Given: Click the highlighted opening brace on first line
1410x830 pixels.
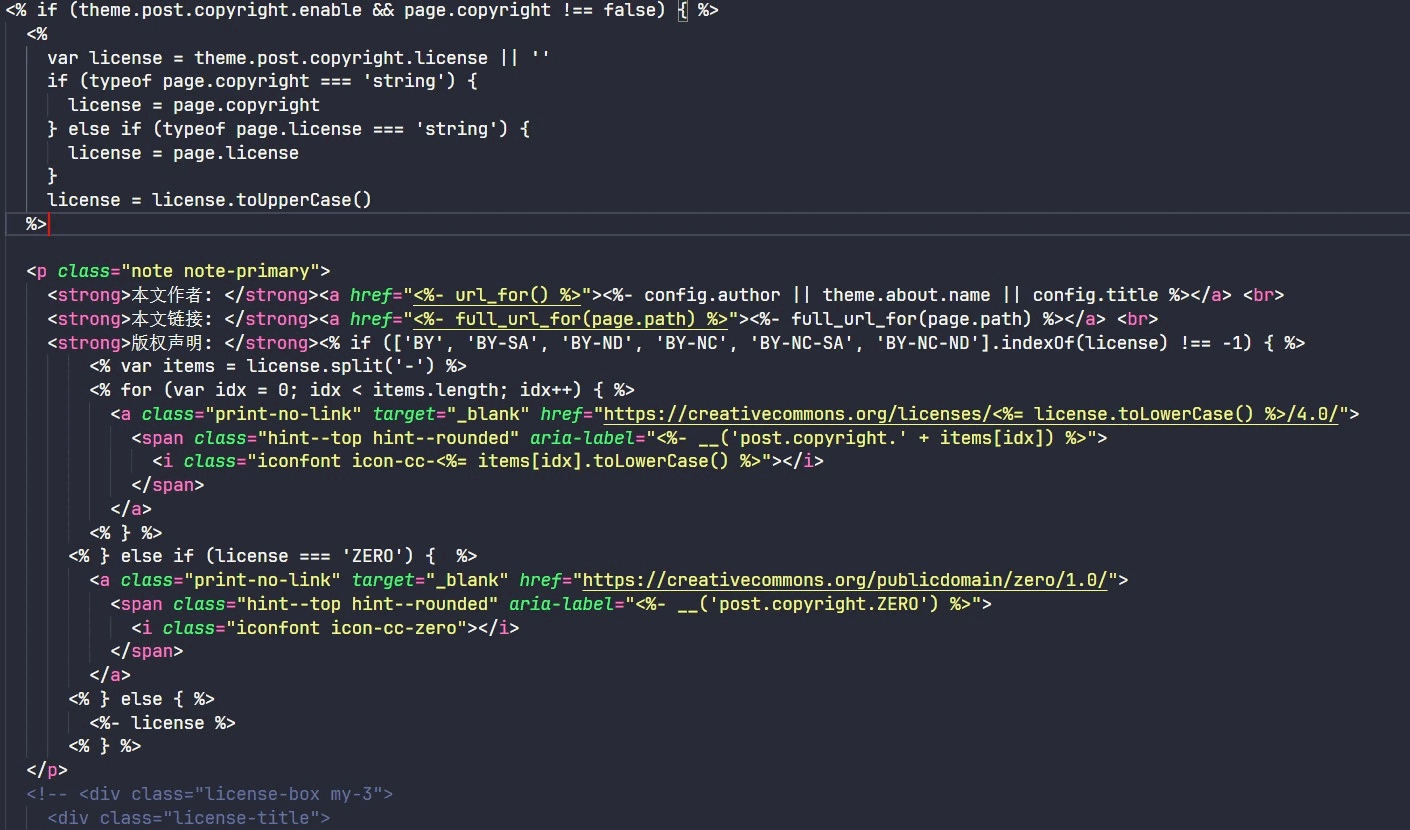Looking at the screenshot, I should (683, 10).
